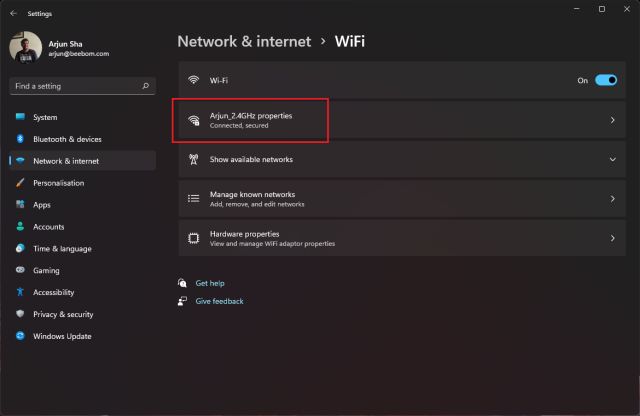Click the Windows Update icon

pyautogui.click(x=20, y=336)
